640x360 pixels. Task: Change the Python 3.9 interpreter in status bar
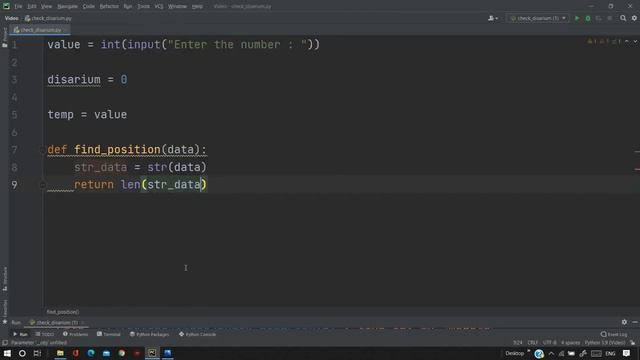(604, 343)
